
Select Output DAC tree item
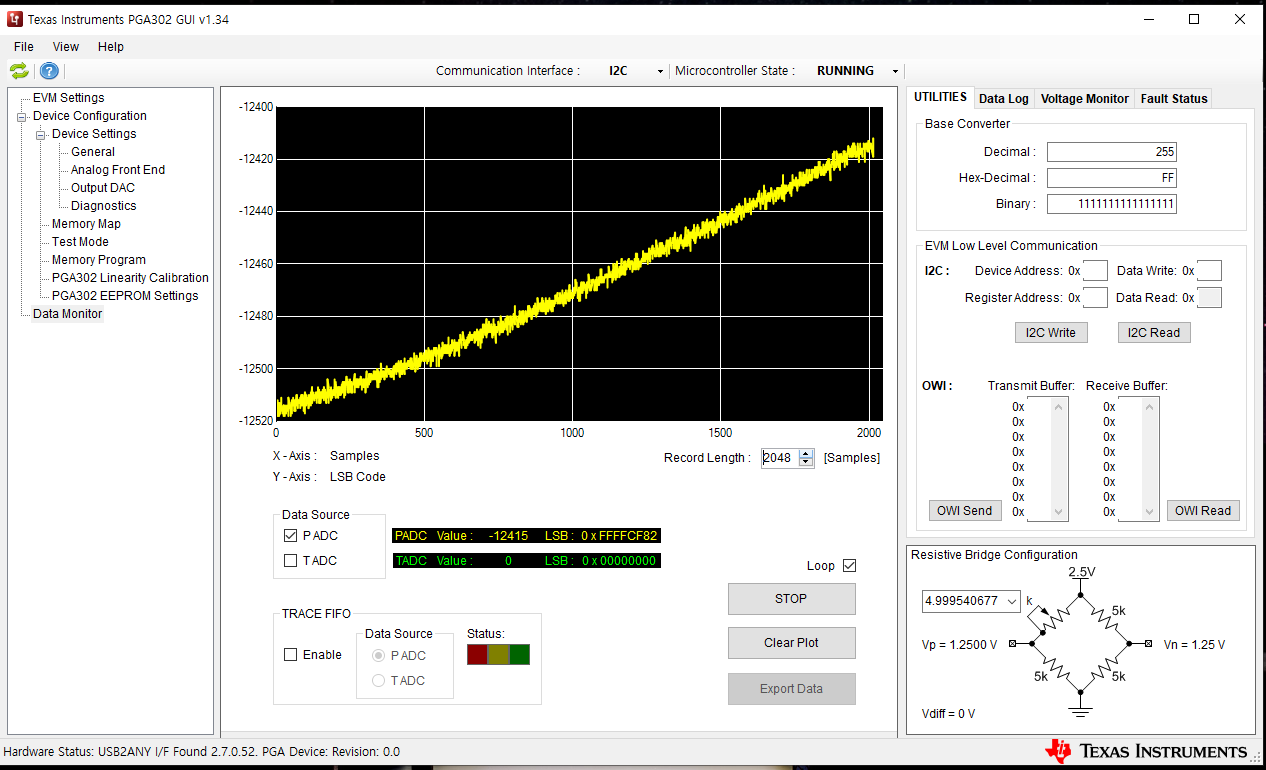(x=103, y=188)
